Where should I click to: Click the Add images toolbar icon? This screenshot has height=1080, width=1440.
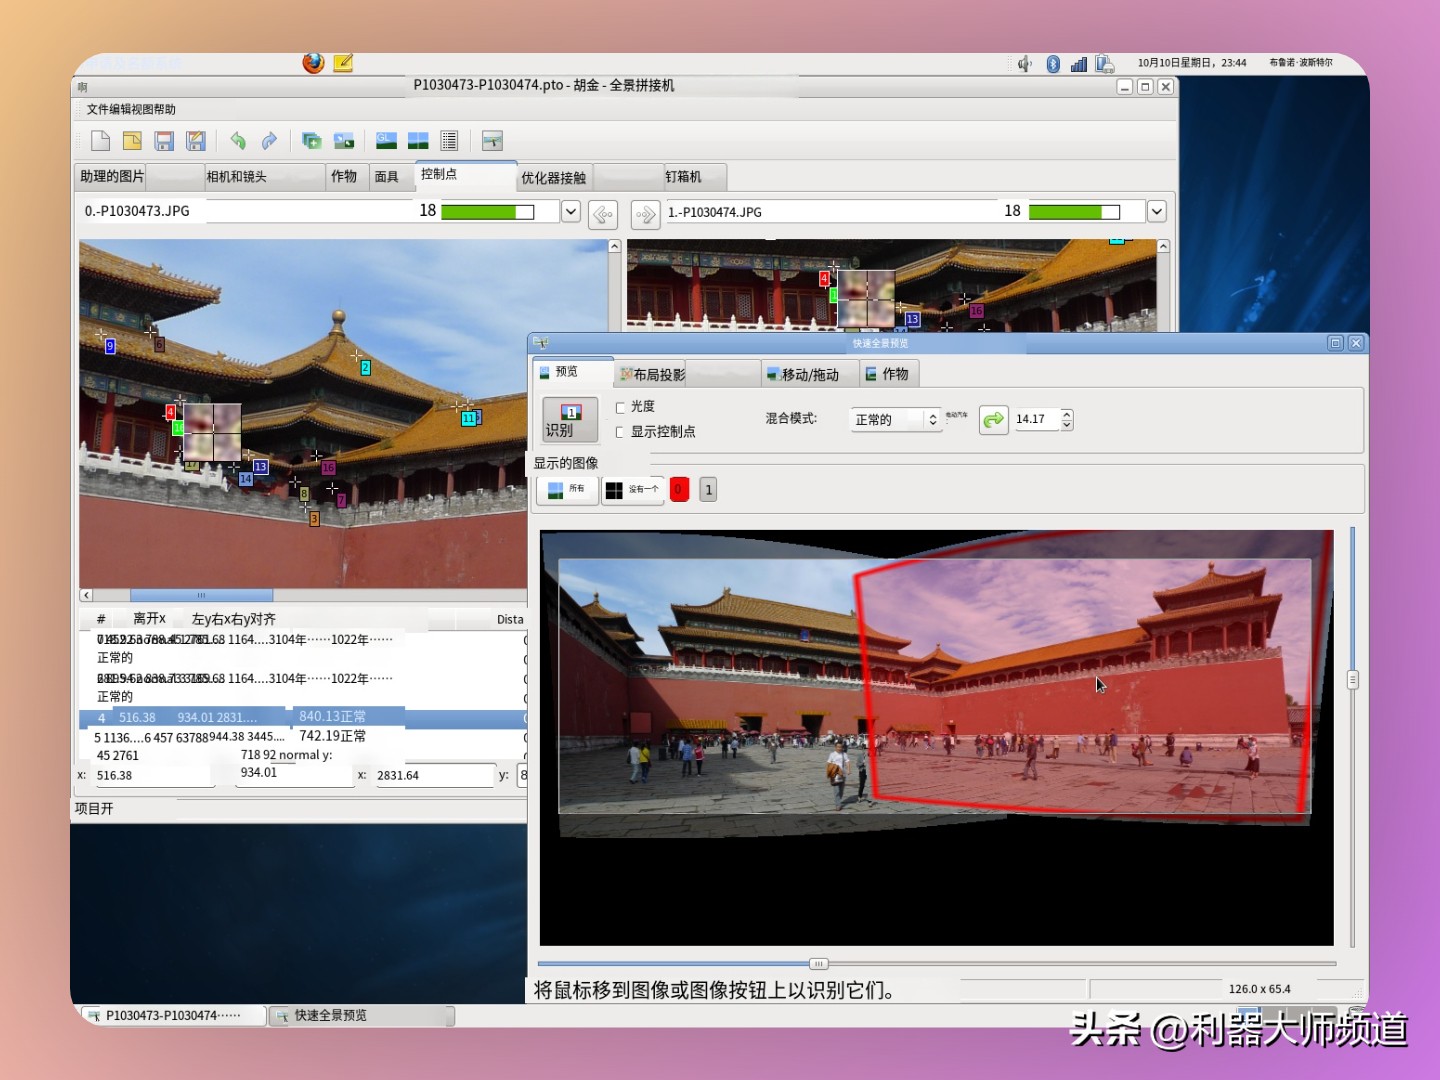(x=312, y=141)
